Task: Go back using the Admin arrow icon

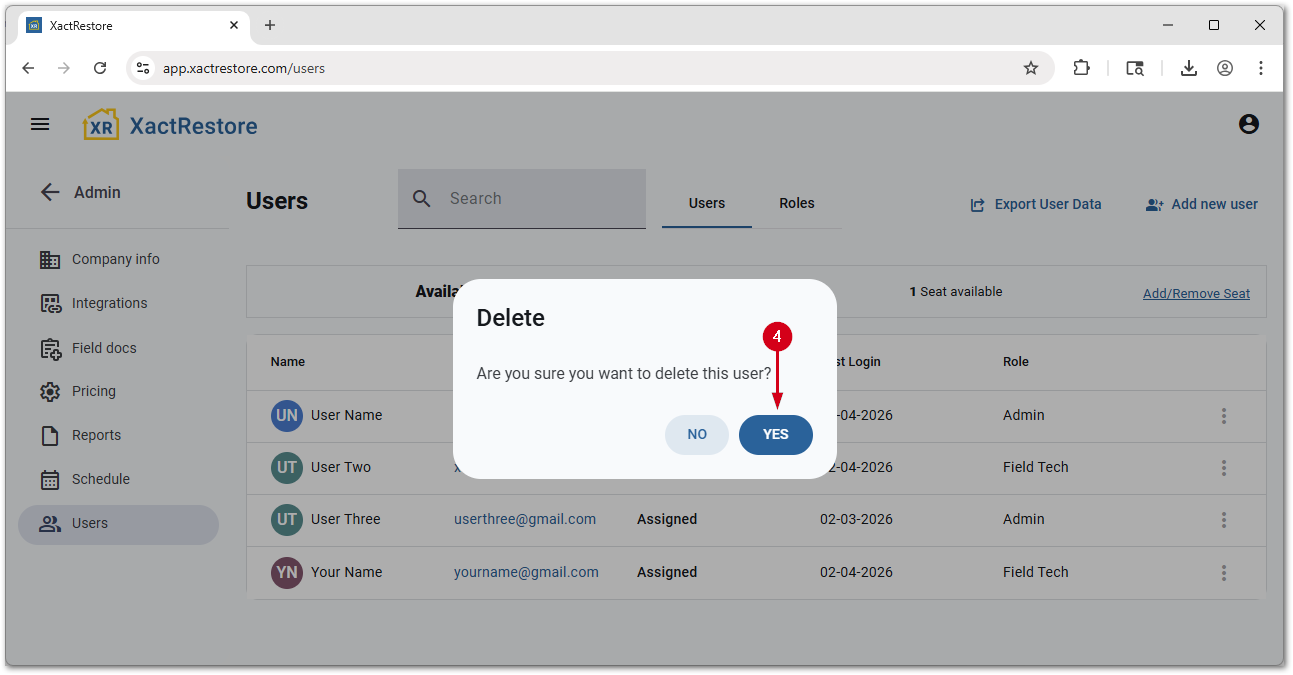Action: [x=50, y=192]
